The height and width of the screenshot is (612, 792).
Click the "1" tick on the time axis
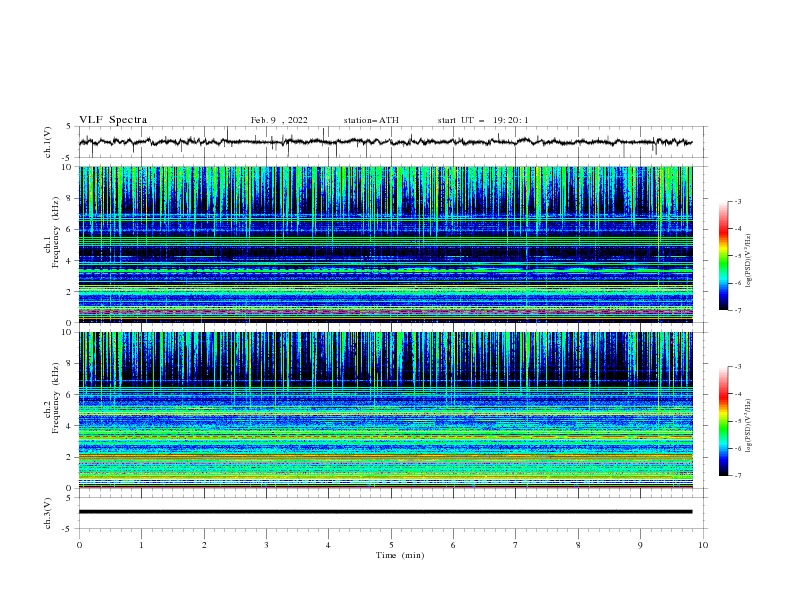(141, 545)
